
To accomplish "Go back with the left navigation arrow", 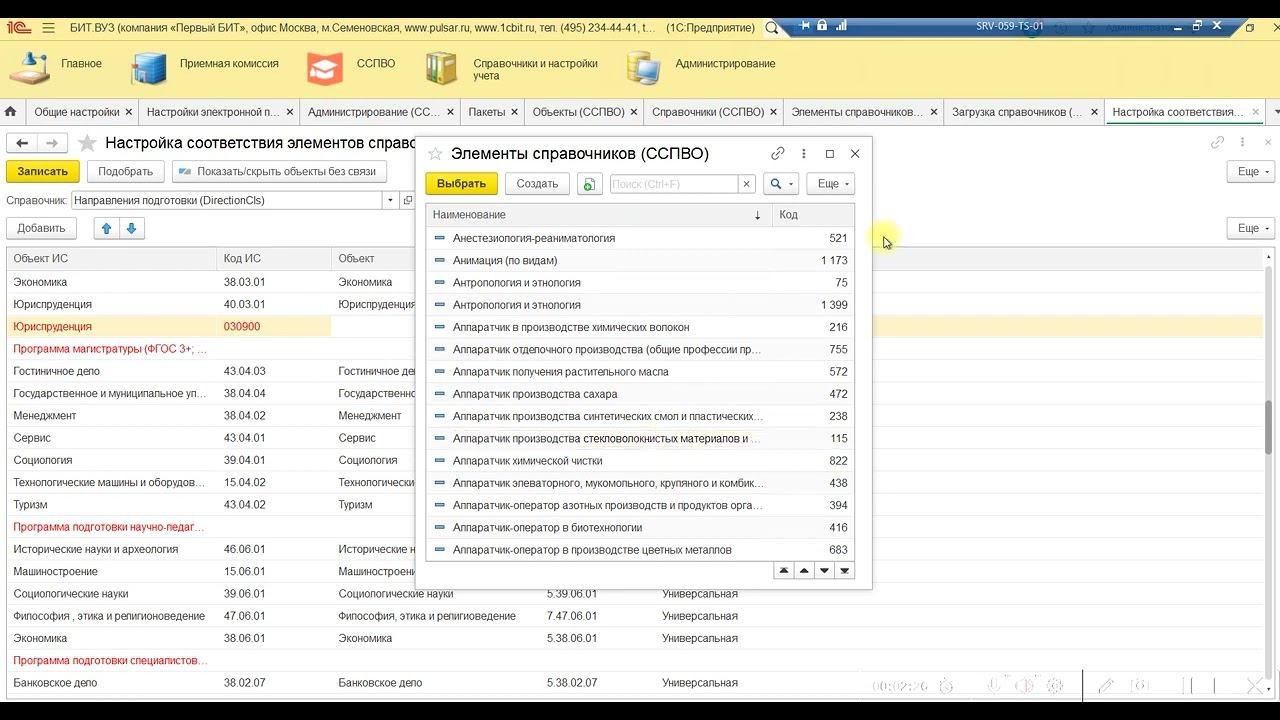I will pyautogui.click(x=22, y=143).
